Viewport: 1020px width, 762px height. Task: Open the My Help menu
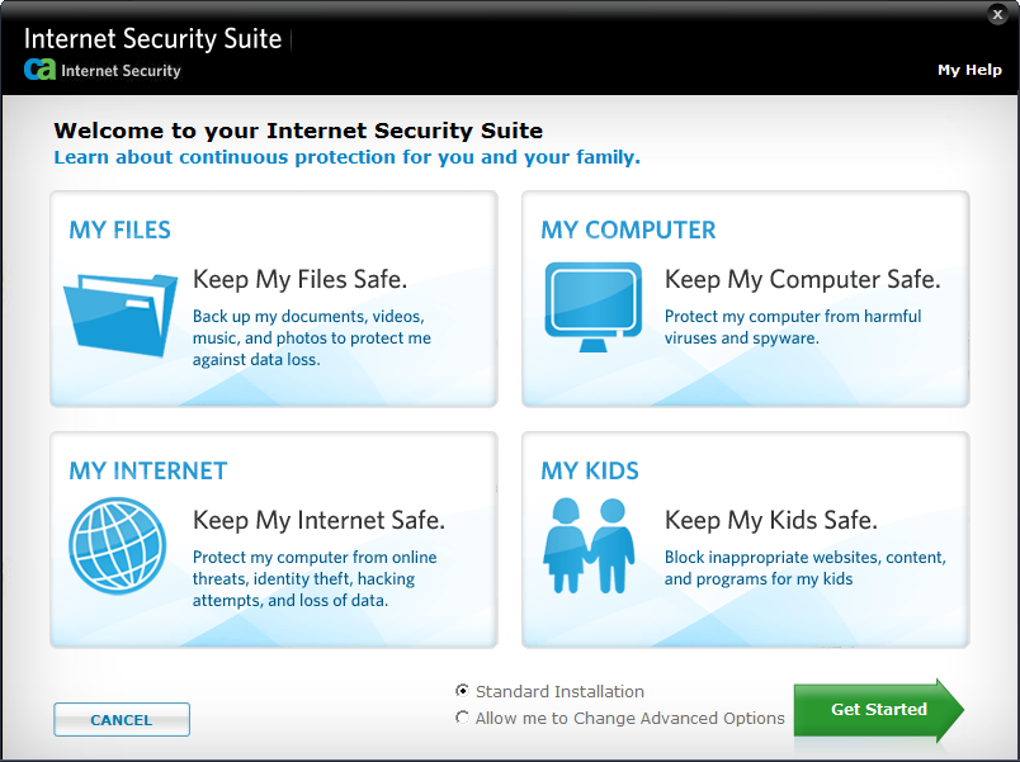969,70
